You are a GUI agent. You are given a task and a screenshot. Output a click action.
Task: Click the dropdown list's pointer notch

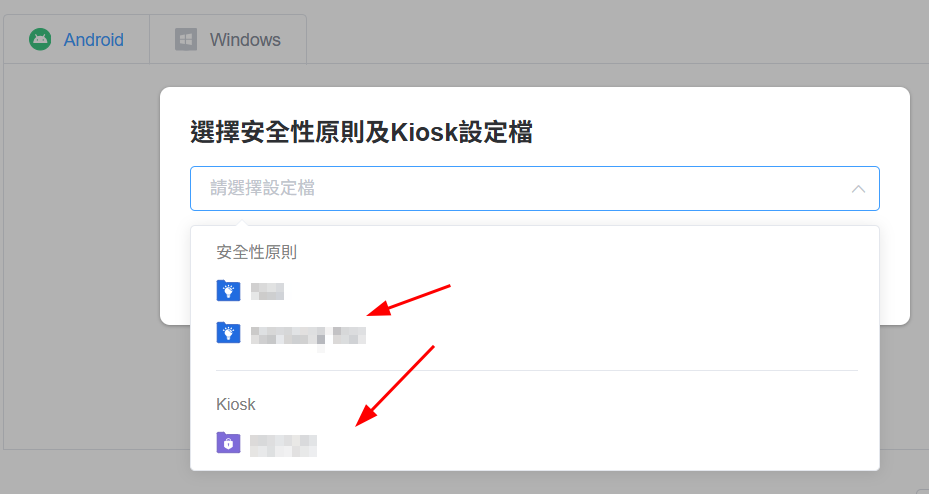(241, 223)
